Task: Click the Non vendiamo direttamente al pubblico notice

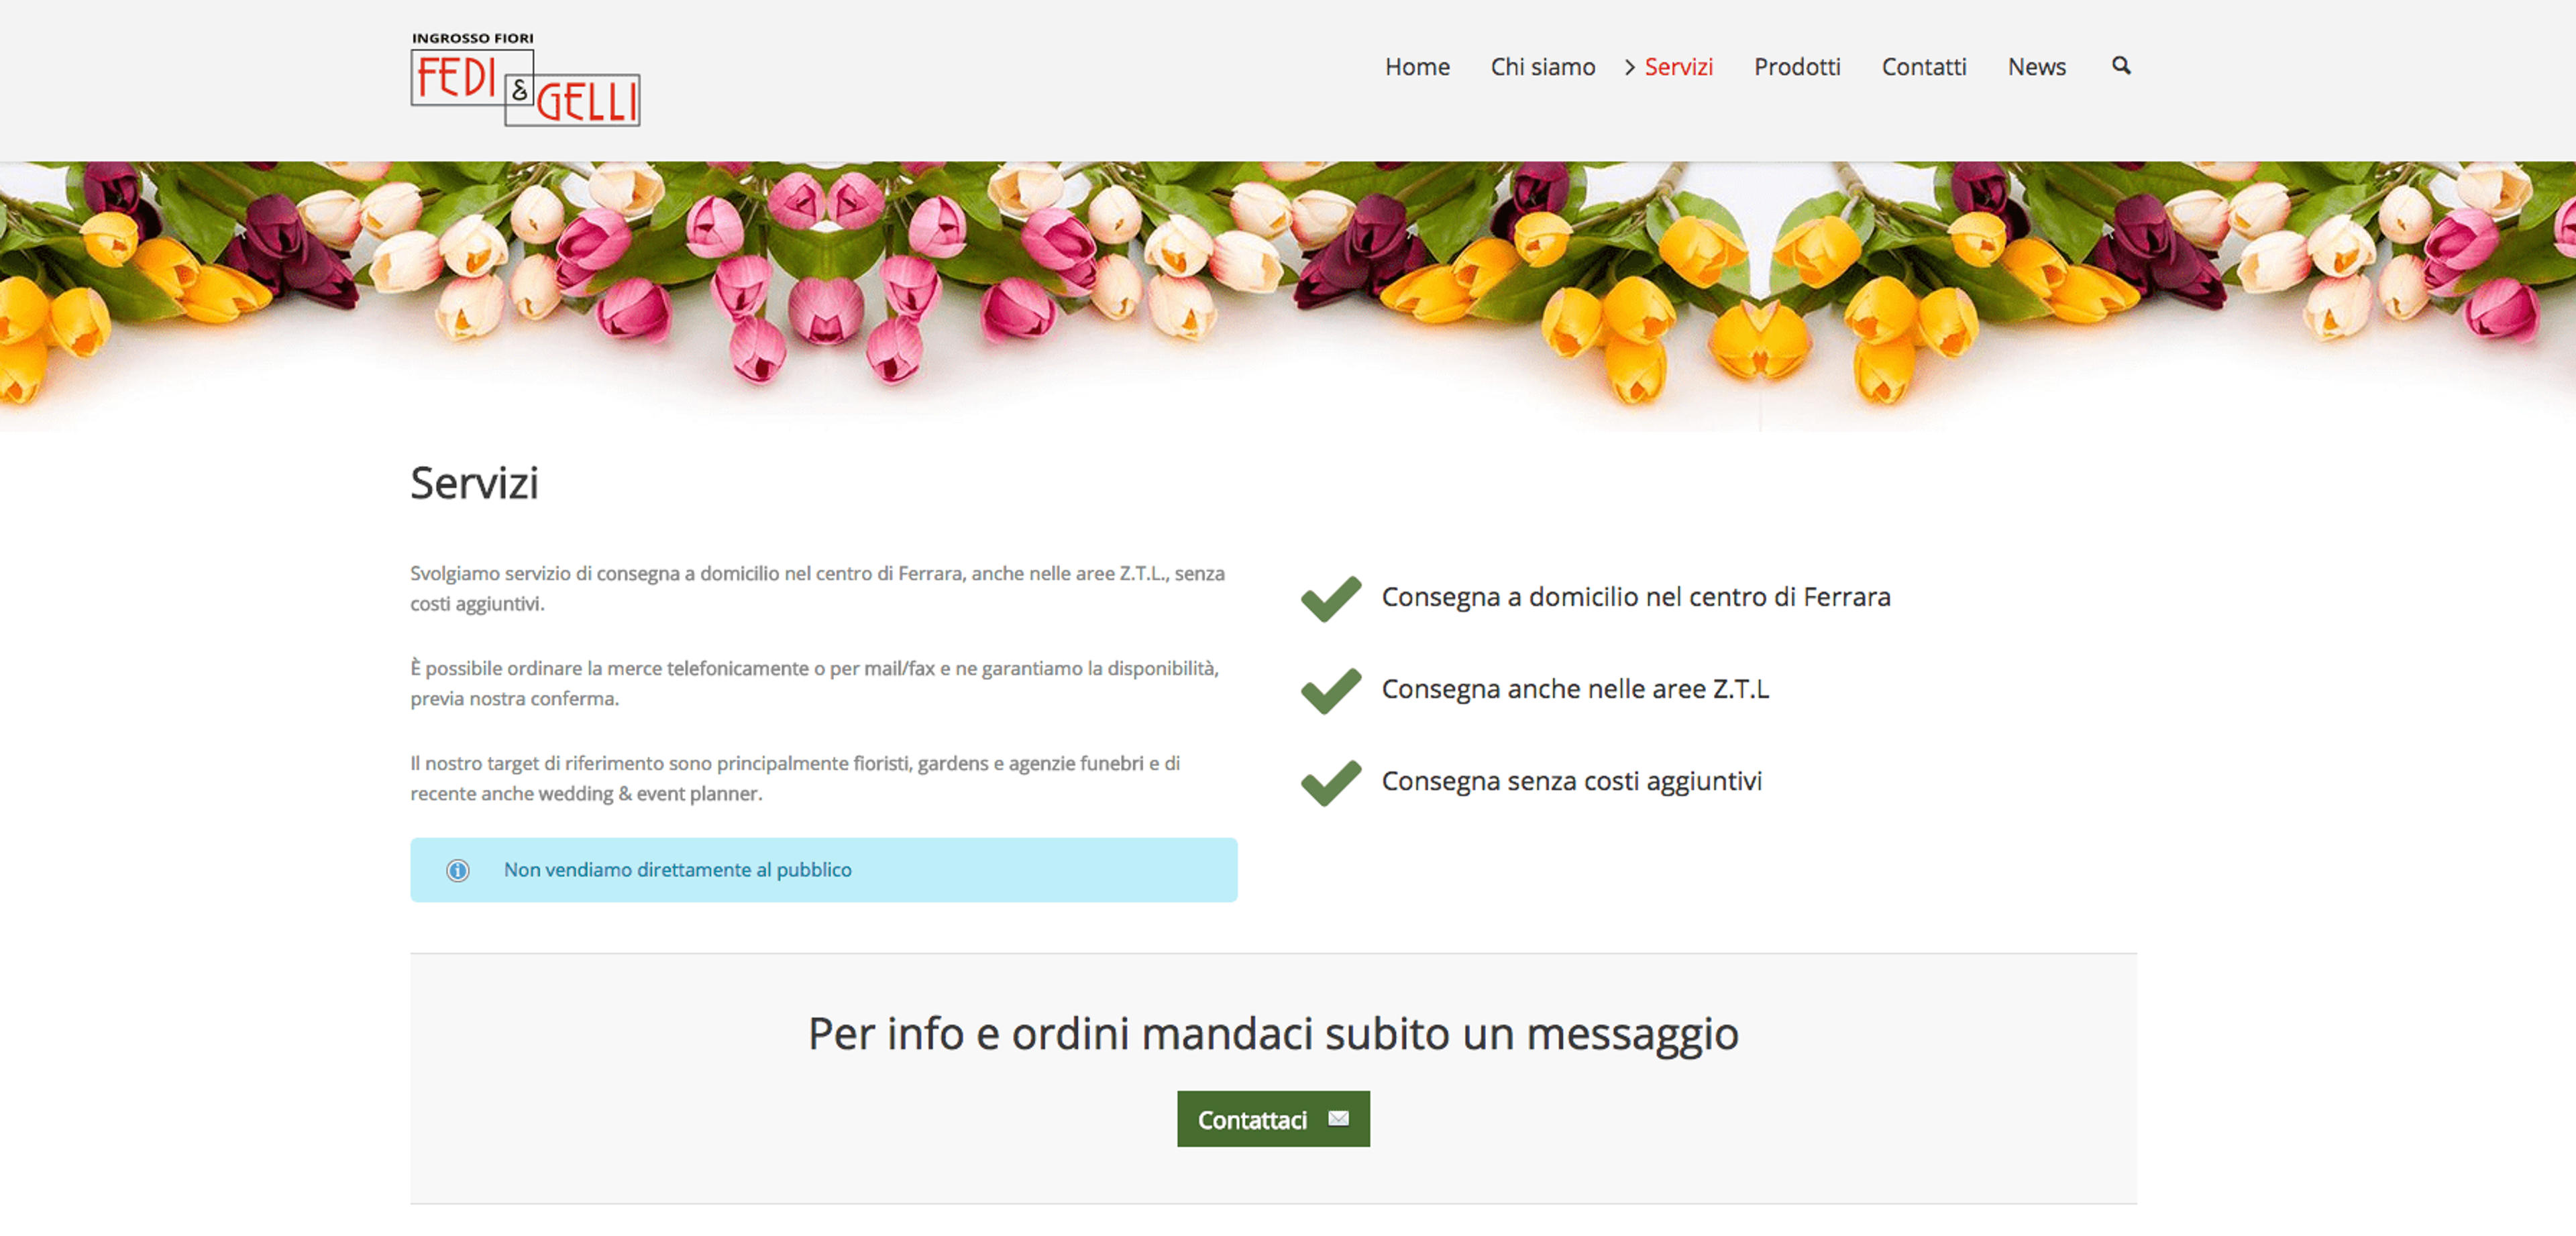Action: pos(823,870)
